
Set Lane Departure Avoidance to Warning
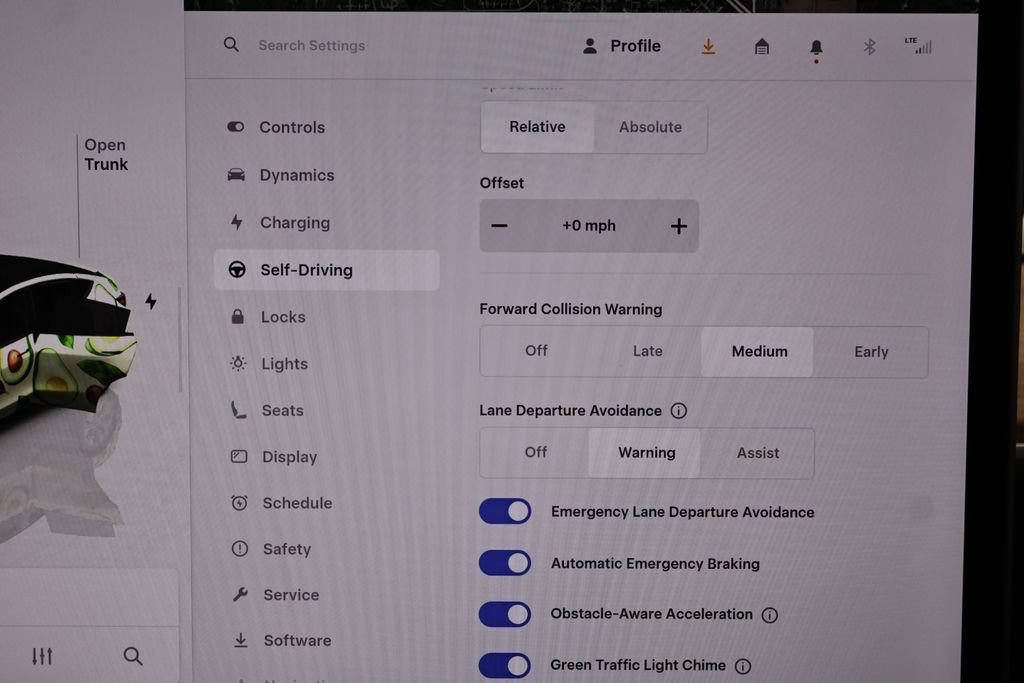(x=647, y=453)
